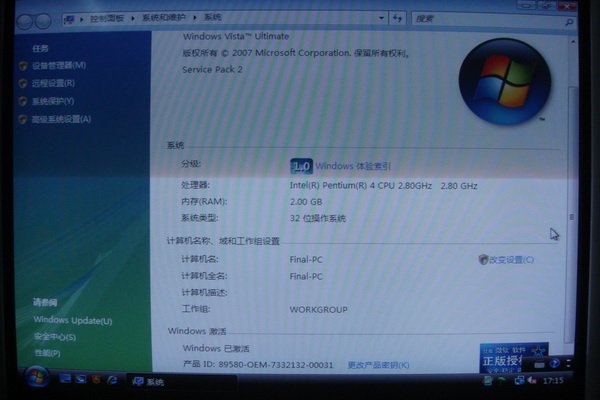Open 设备管理器(M) task link
Image resolution: width=600 pixels, height=400 pixels.
[59, 65]
